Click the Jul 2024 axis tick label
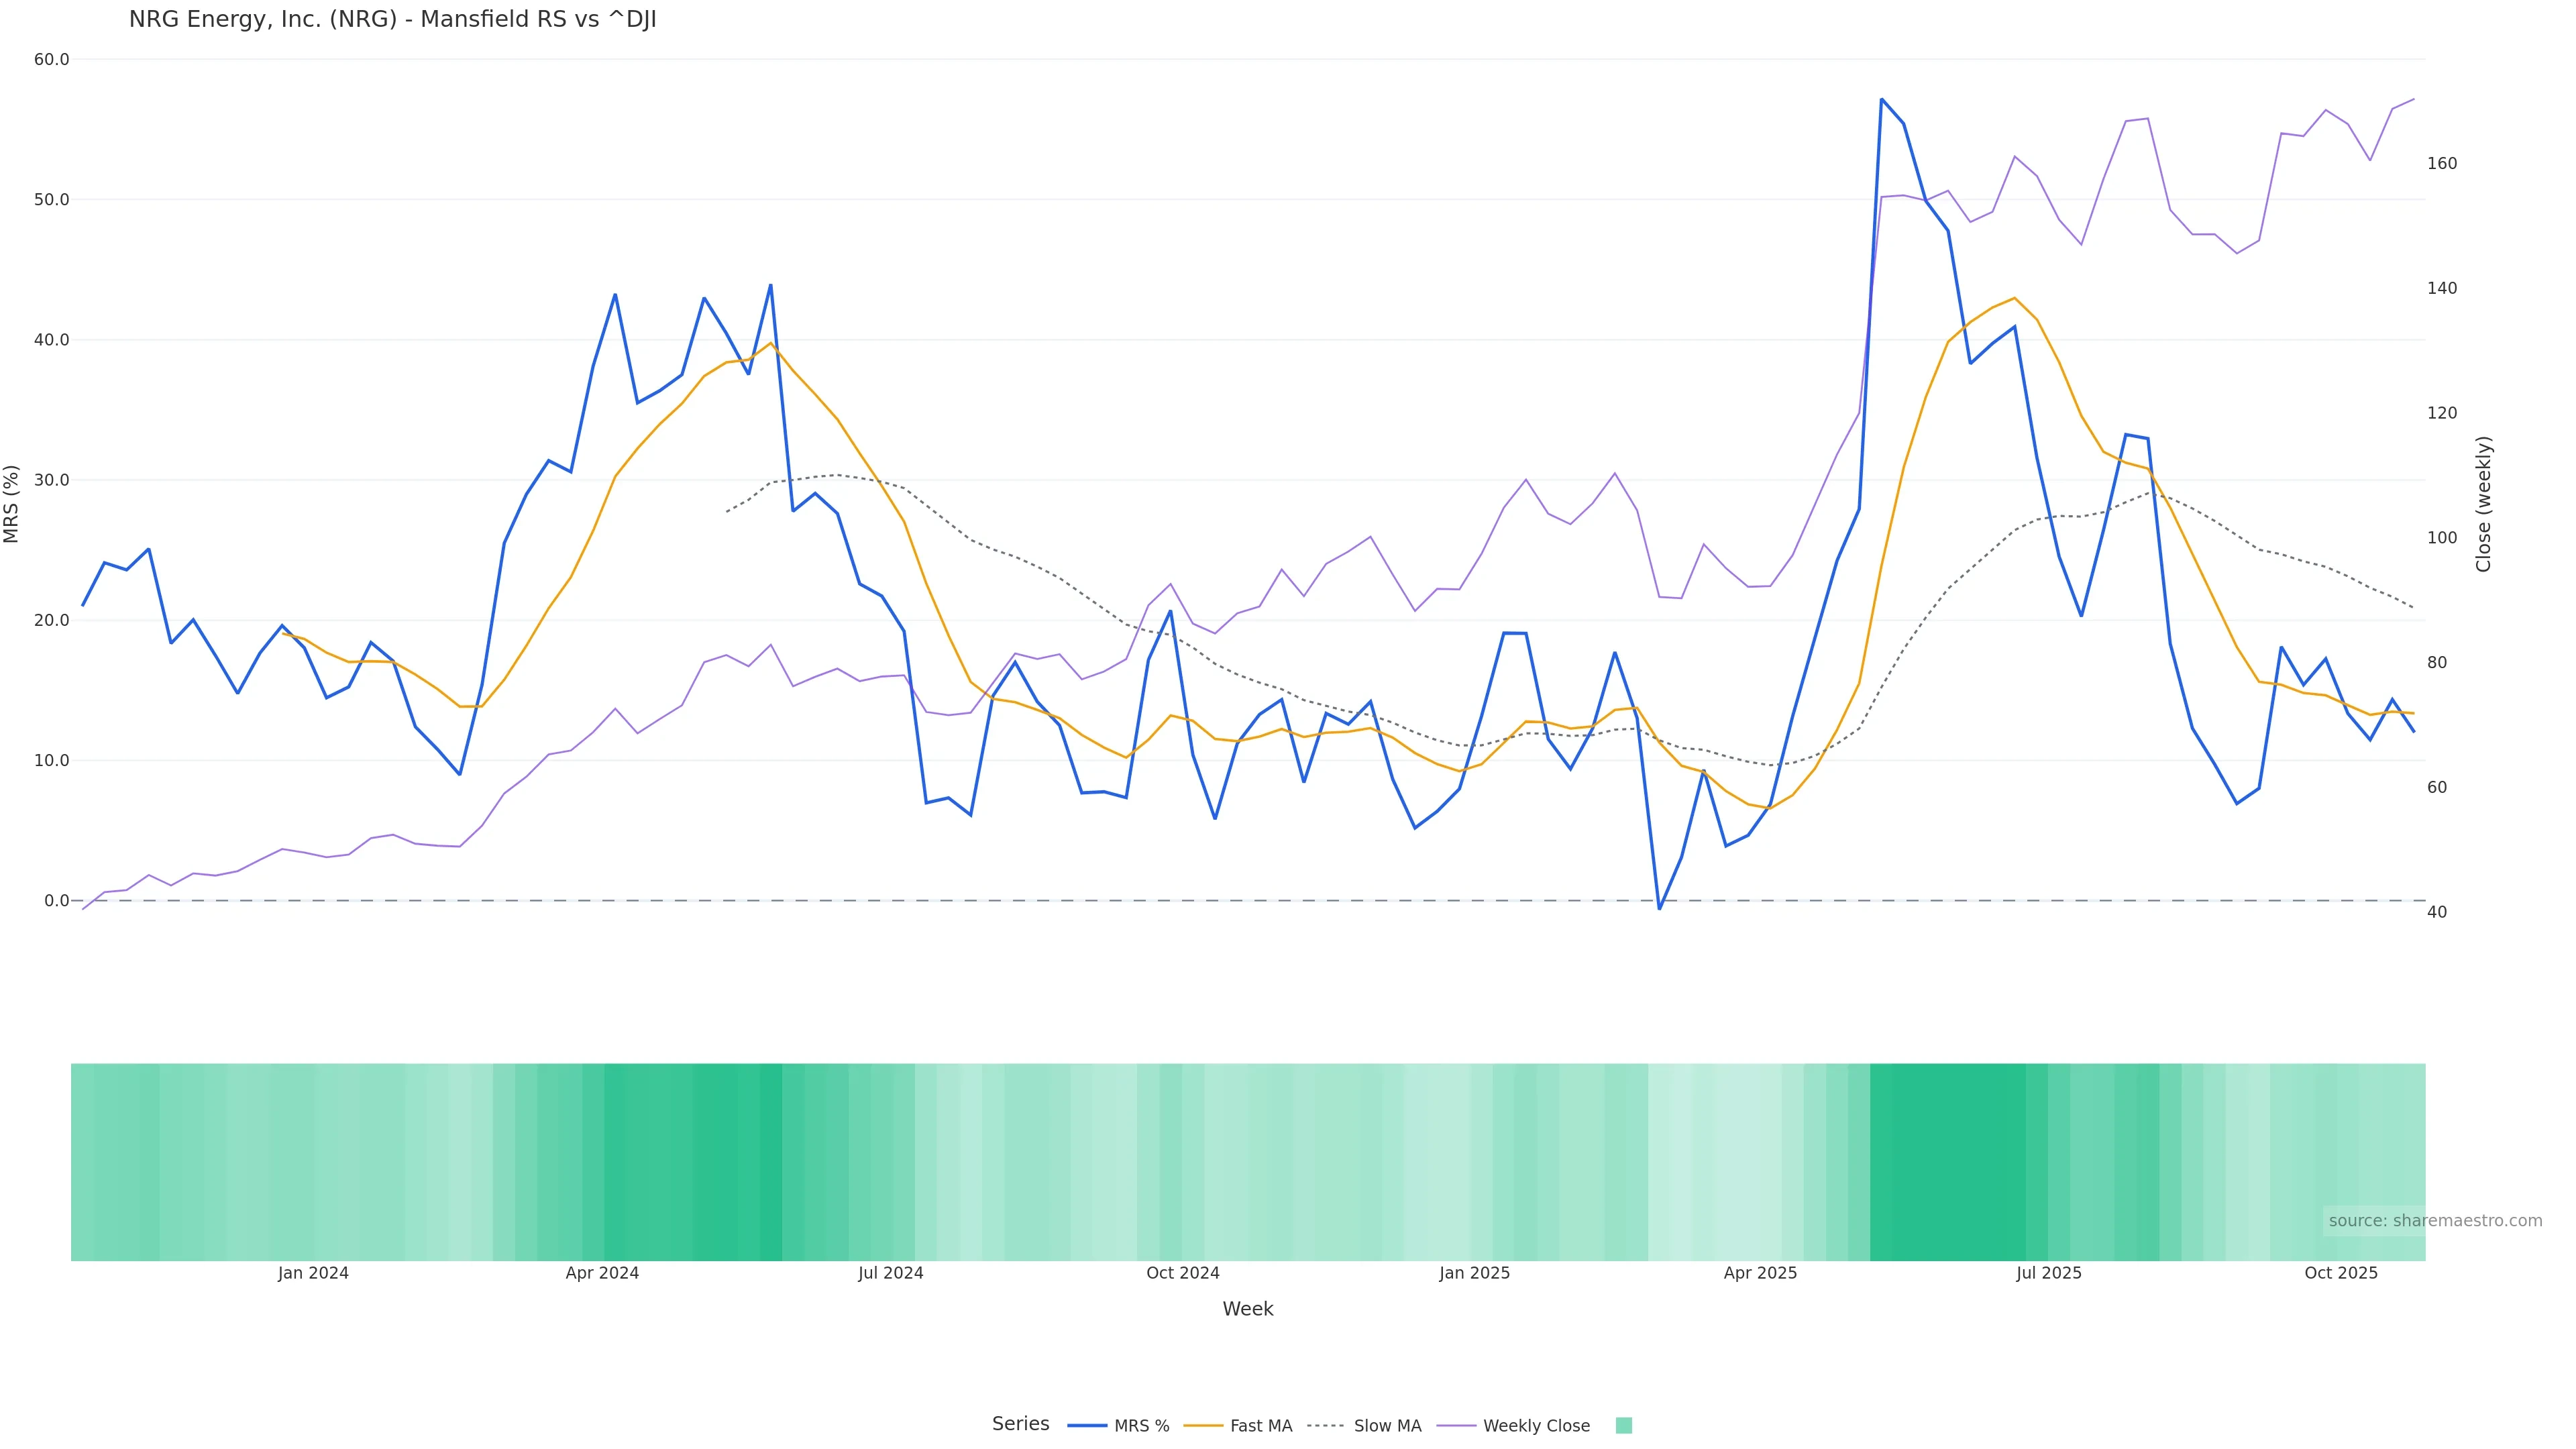Screen dimensions: 2576x1449 click(x=890, y=1273)
